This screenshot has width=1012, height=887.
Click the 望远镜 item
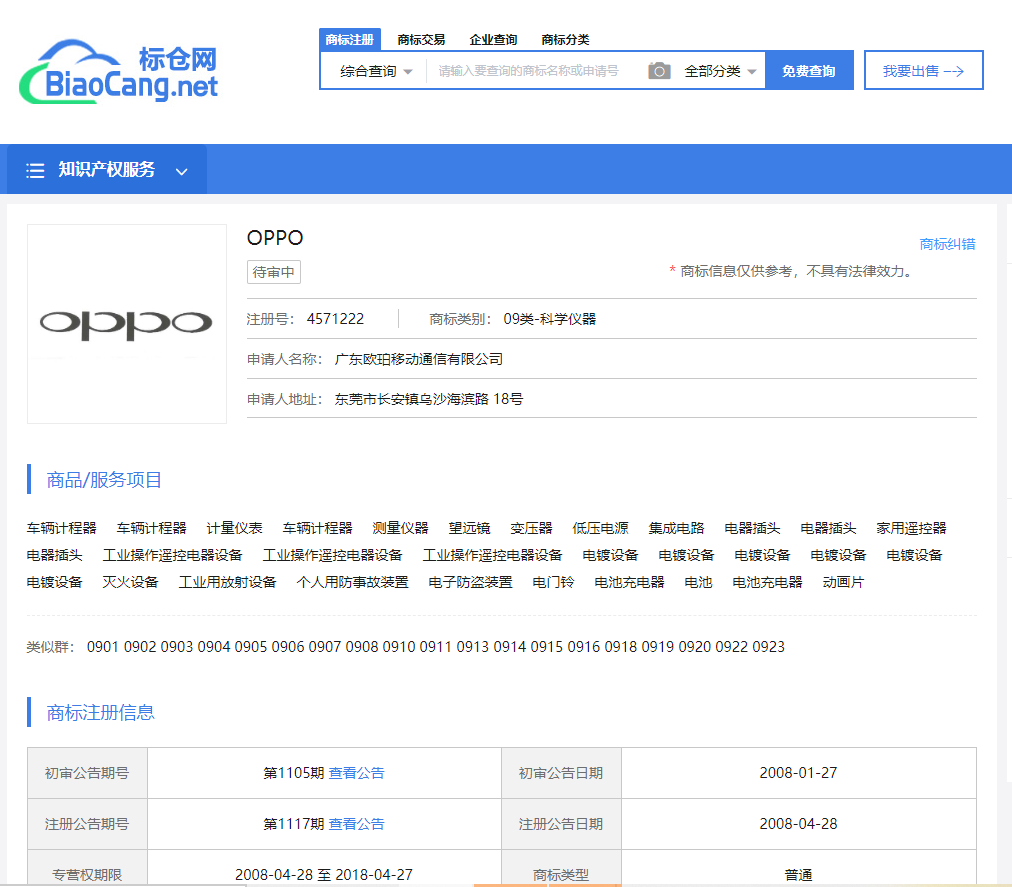click(x=470, y=528)
